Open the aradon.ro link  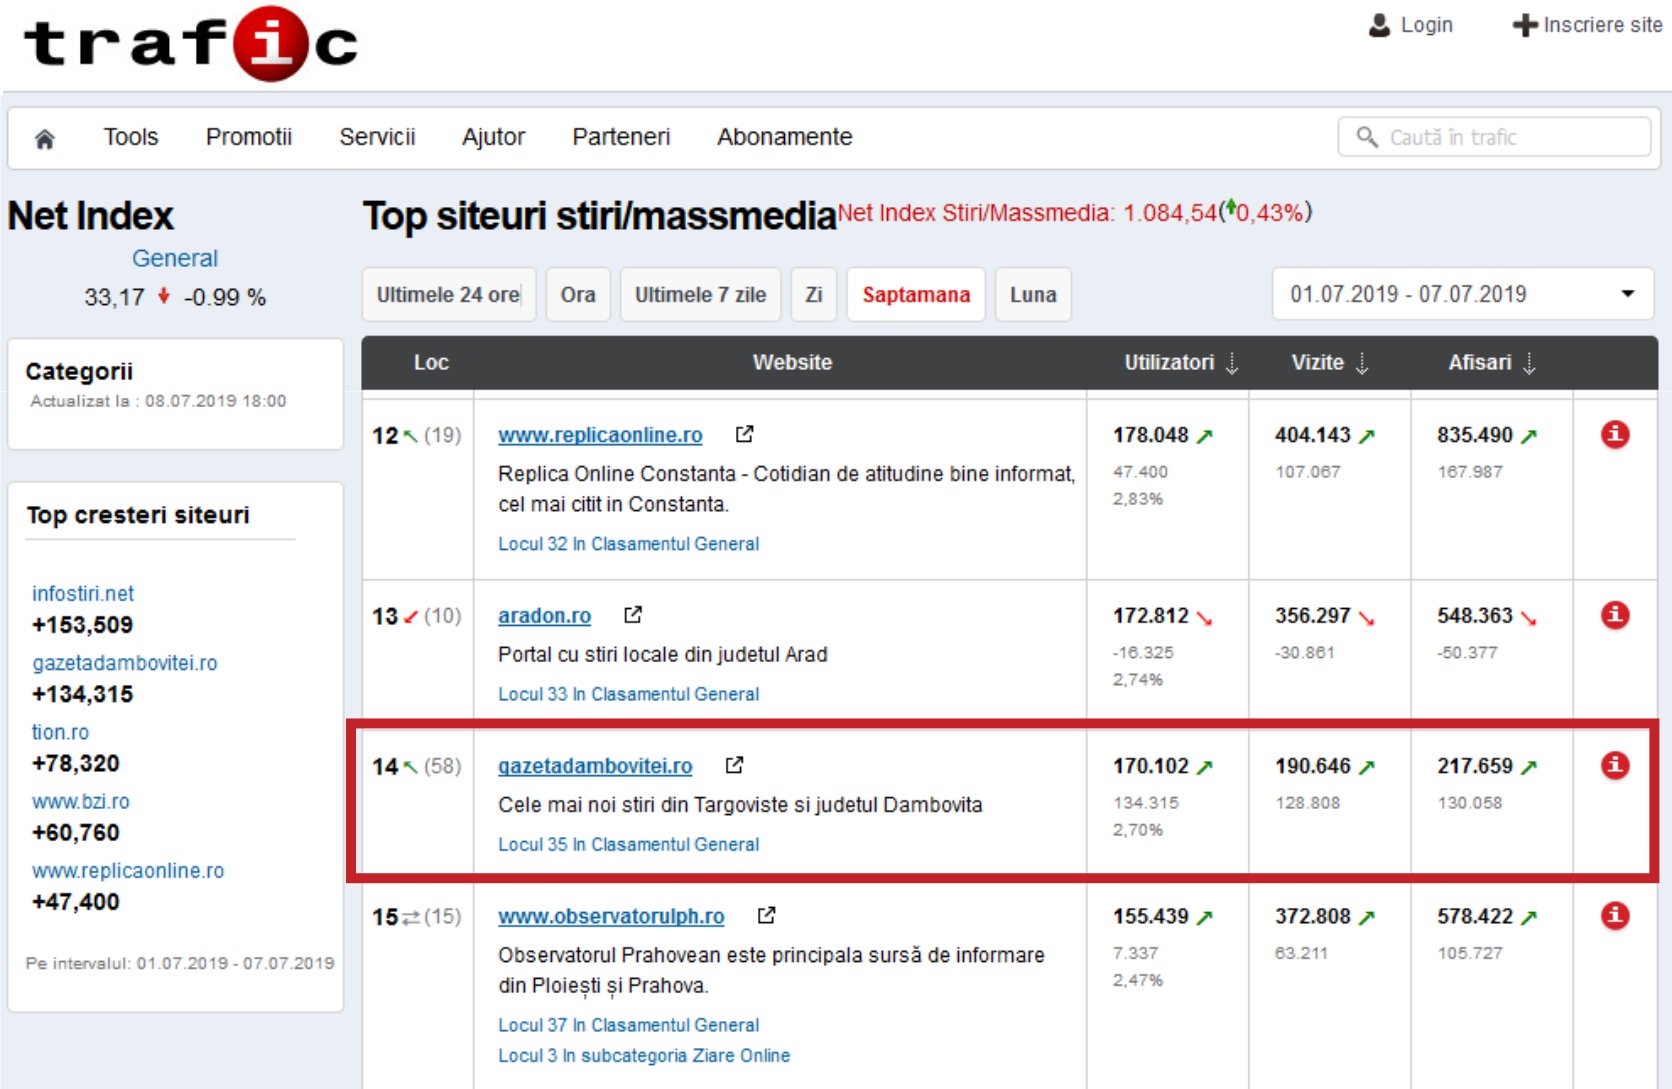(x=544, y=616)
